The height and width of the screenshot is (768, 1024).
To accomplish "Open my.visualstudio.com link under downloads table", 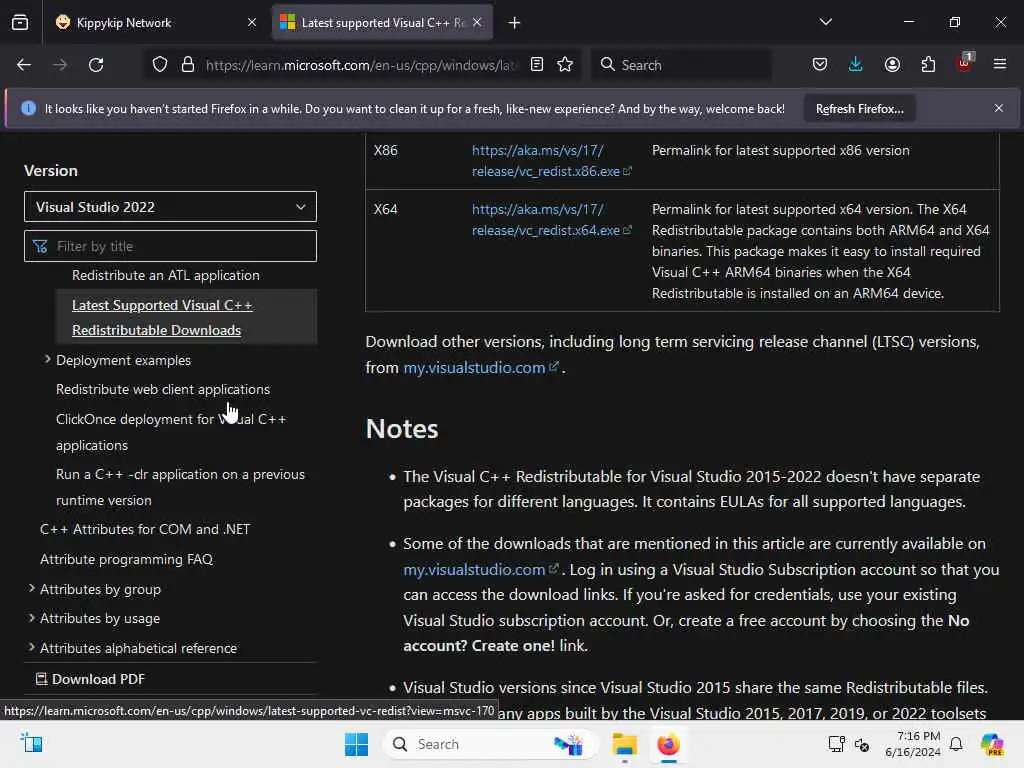I will [480, 368].
